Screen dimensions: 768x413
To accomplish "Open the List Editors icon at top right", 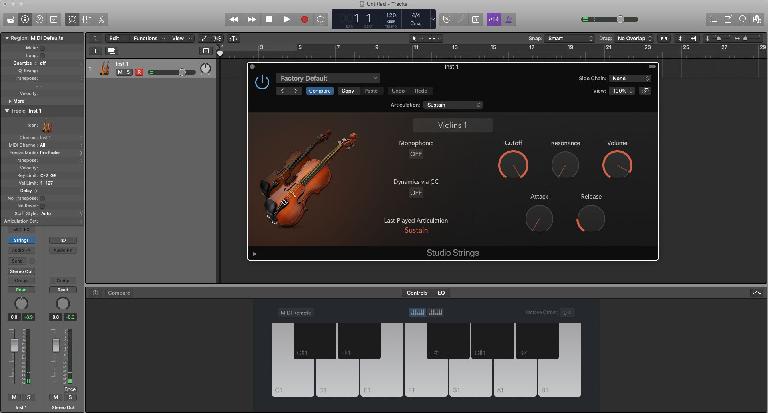I will pos(714,20).
